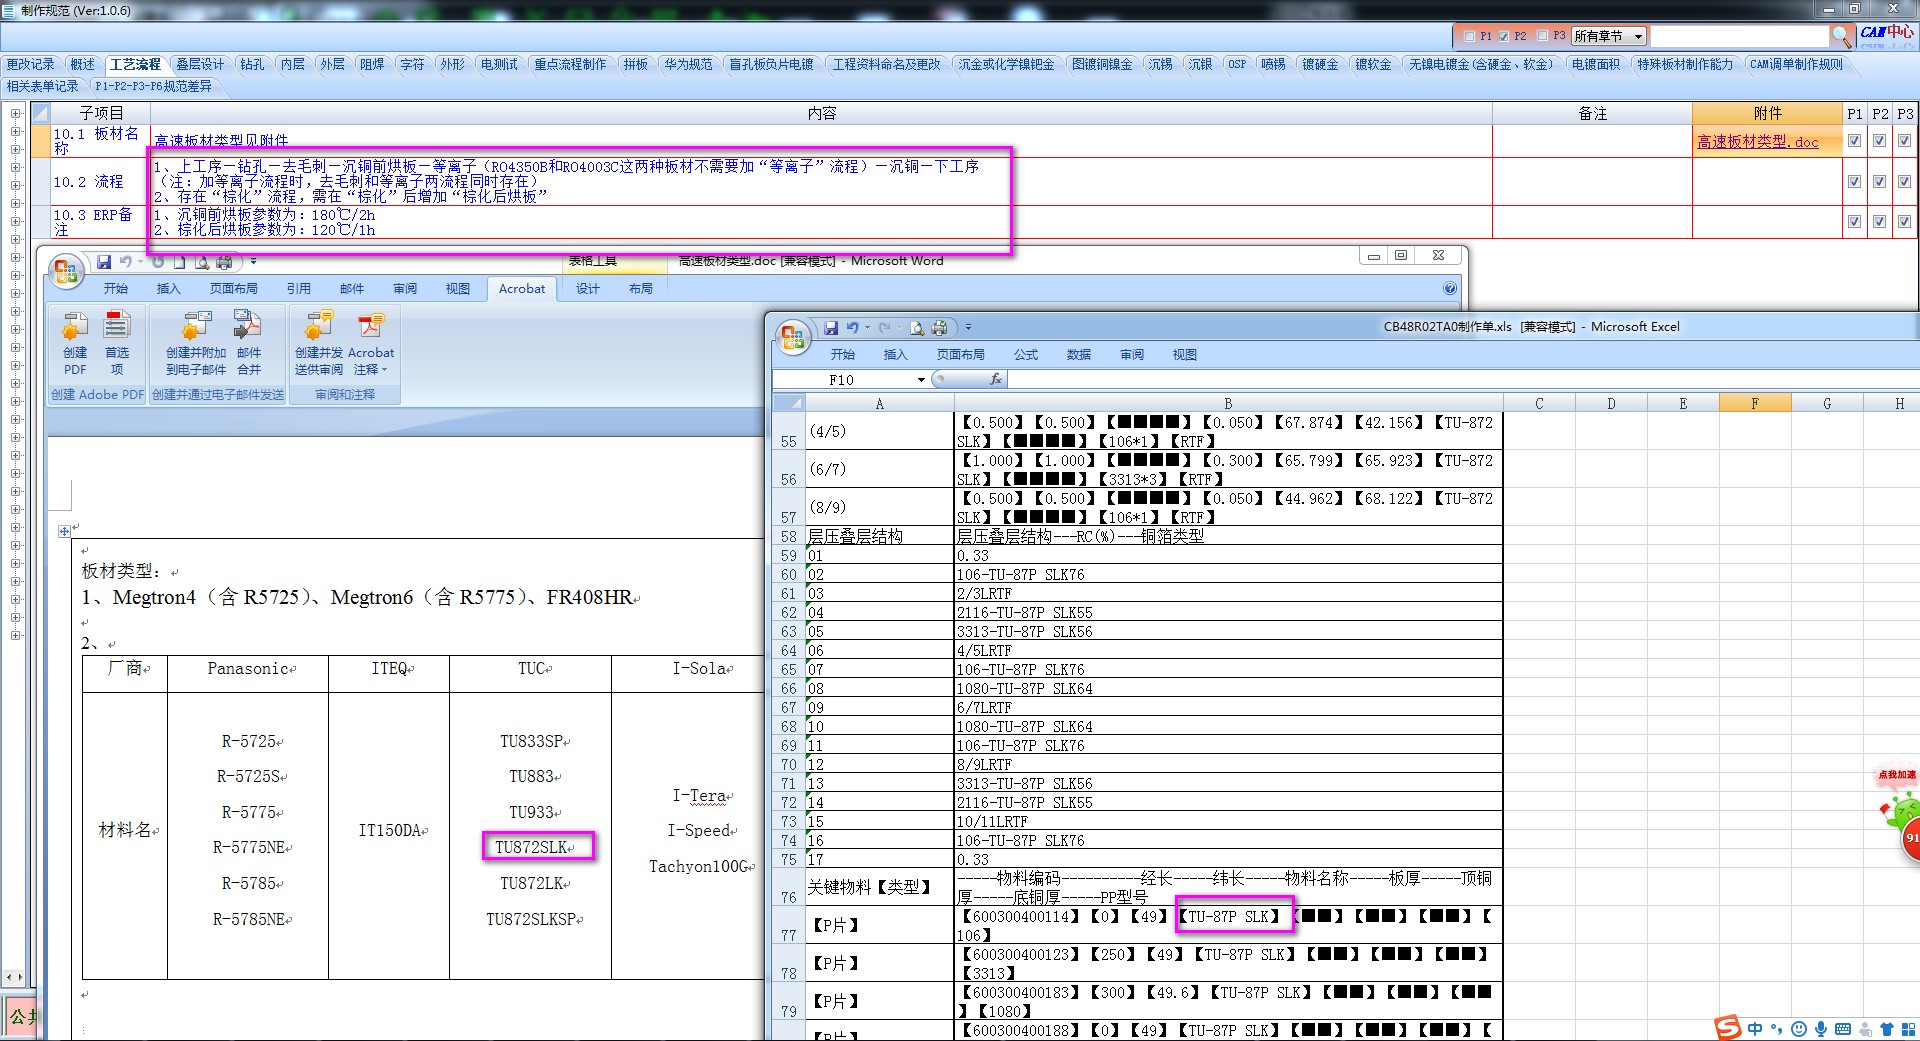Viewport: 1920px width, 1041px height.
Task: Click the fx insert function icon
Action: click(996, 380)
